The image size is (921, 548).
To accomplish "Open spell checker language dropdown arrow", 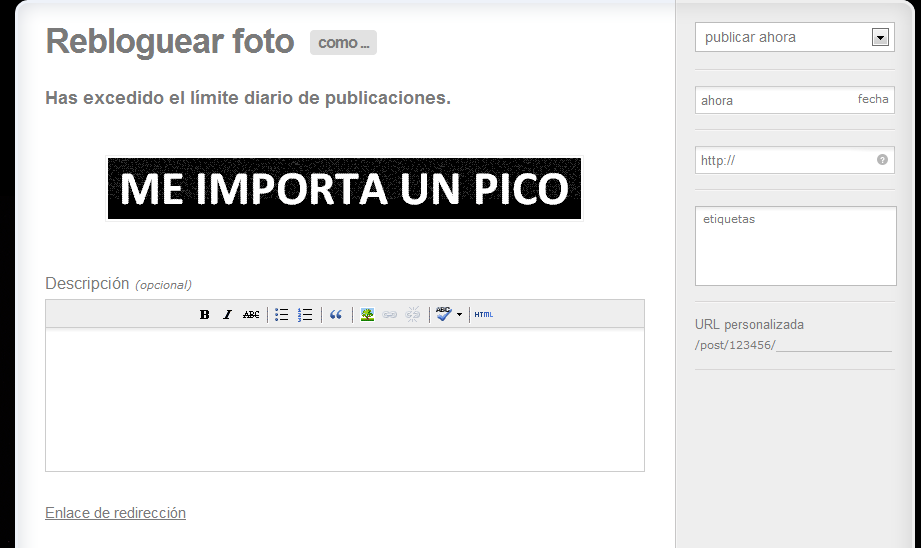I will [x=459, y=315].
